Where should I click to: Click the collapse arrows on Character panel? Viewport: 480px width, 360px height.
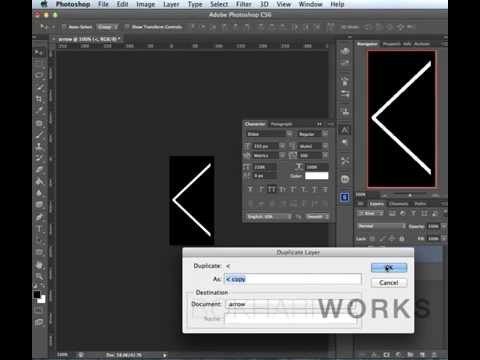point(319,124)
